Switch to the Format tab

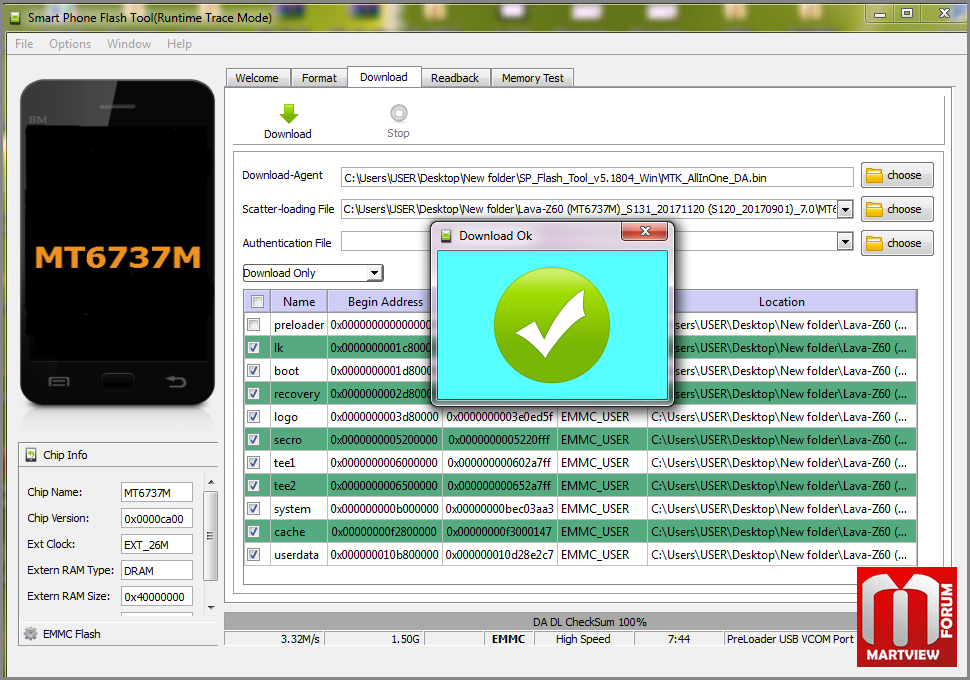tap(319, 78)
